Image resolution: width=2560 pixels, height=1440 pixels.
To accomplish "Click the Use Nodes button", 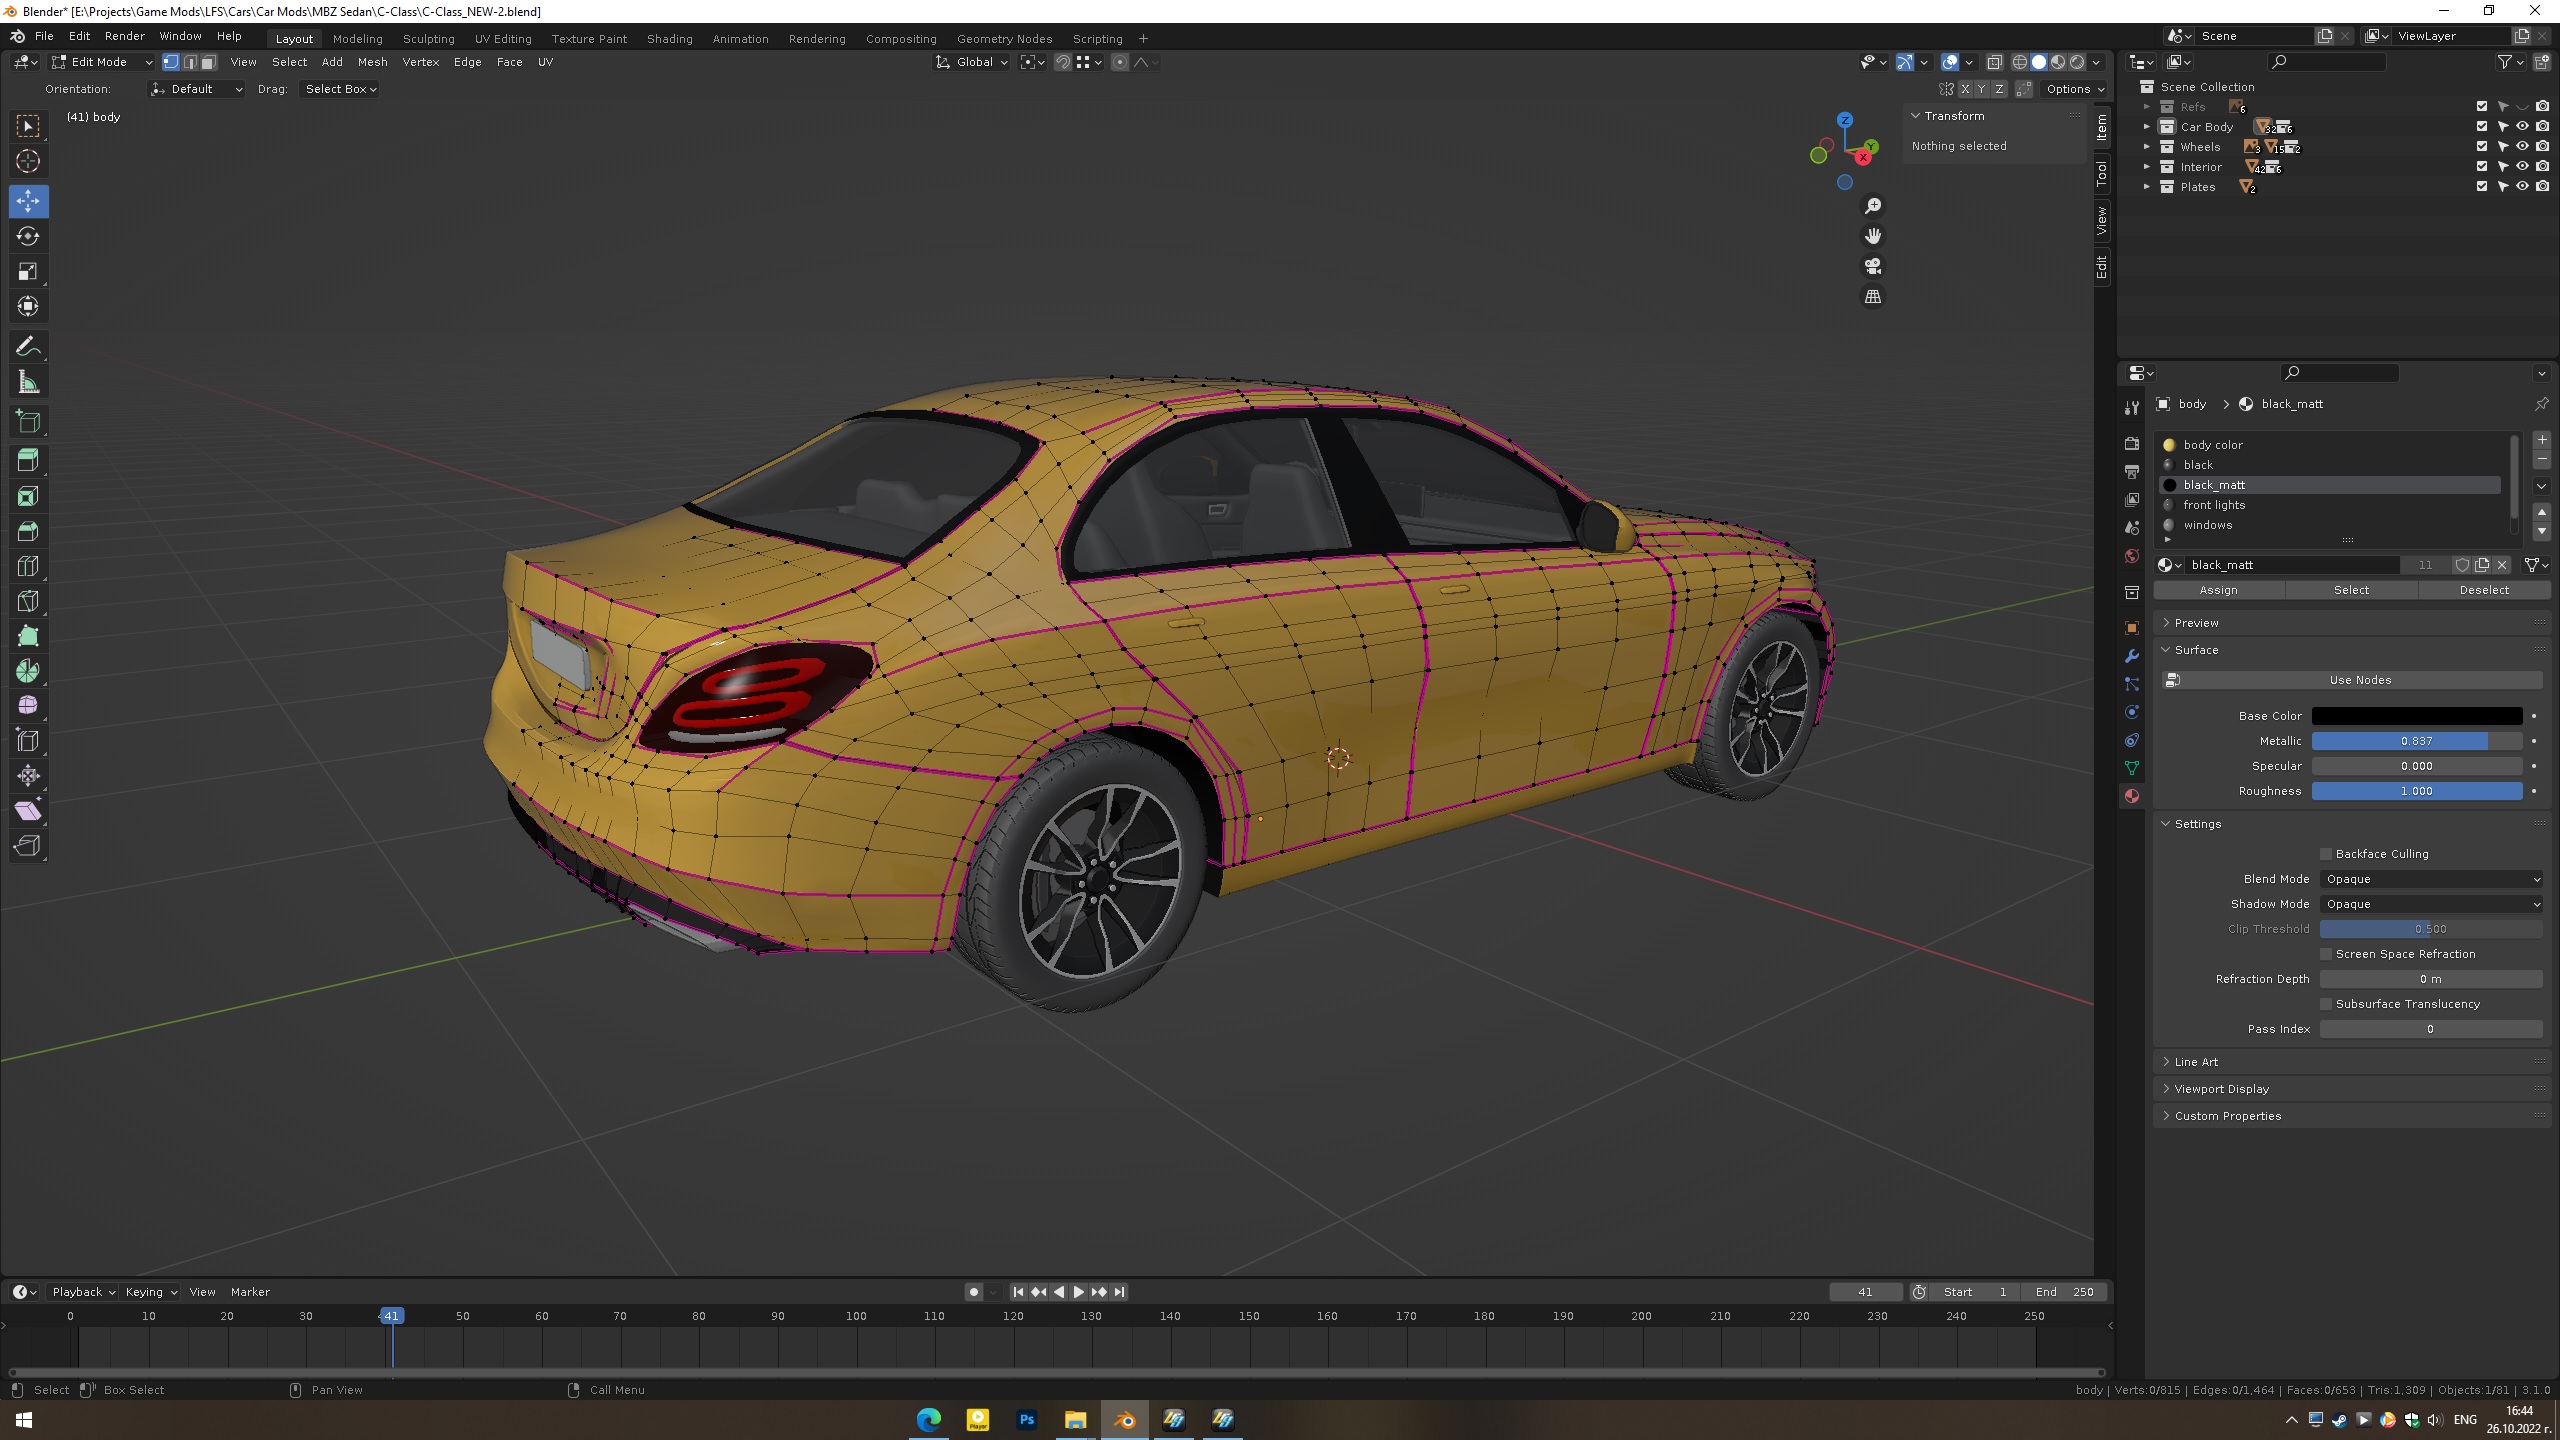I will click(x=2360, y=680).
